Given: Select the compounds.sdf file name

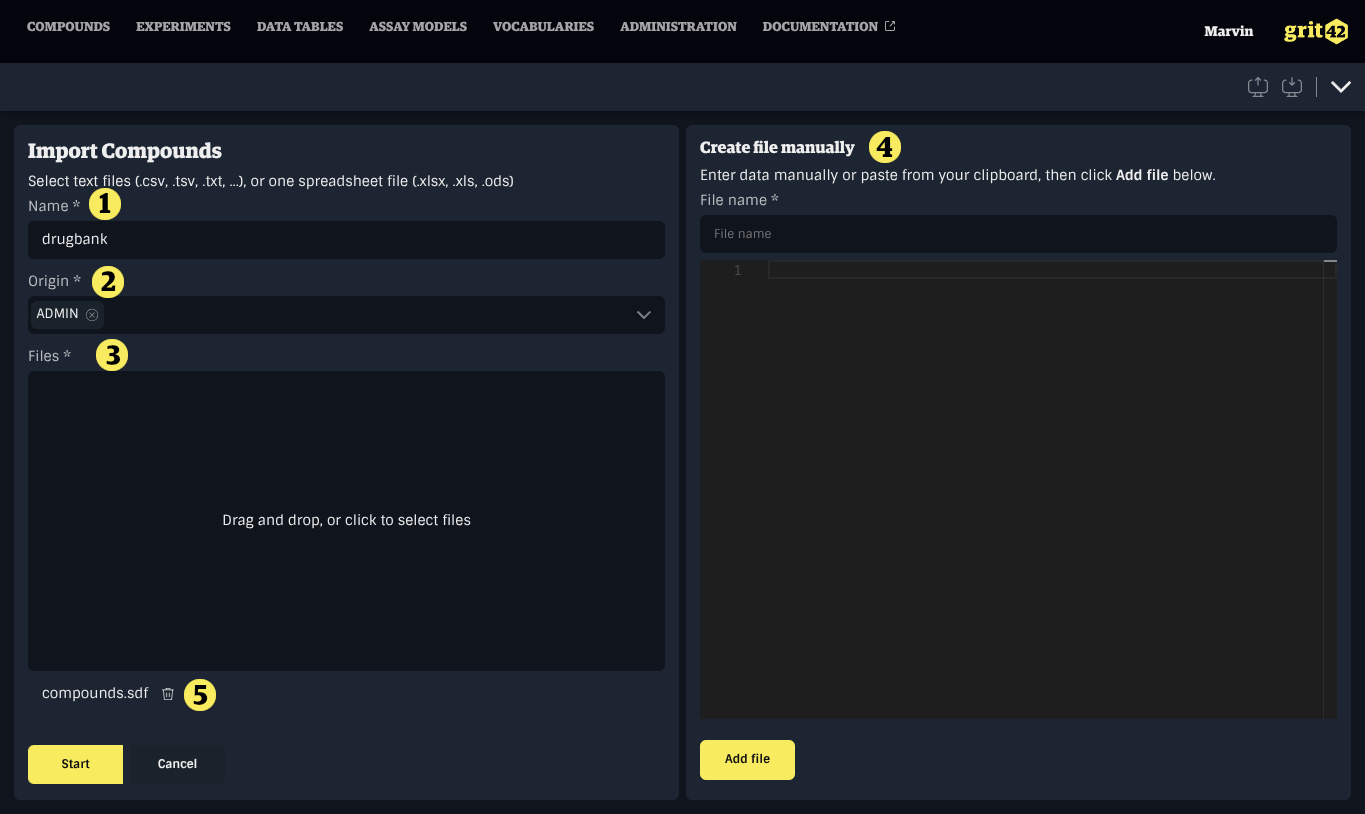Looking at the screenshot, I should point(95,694).
